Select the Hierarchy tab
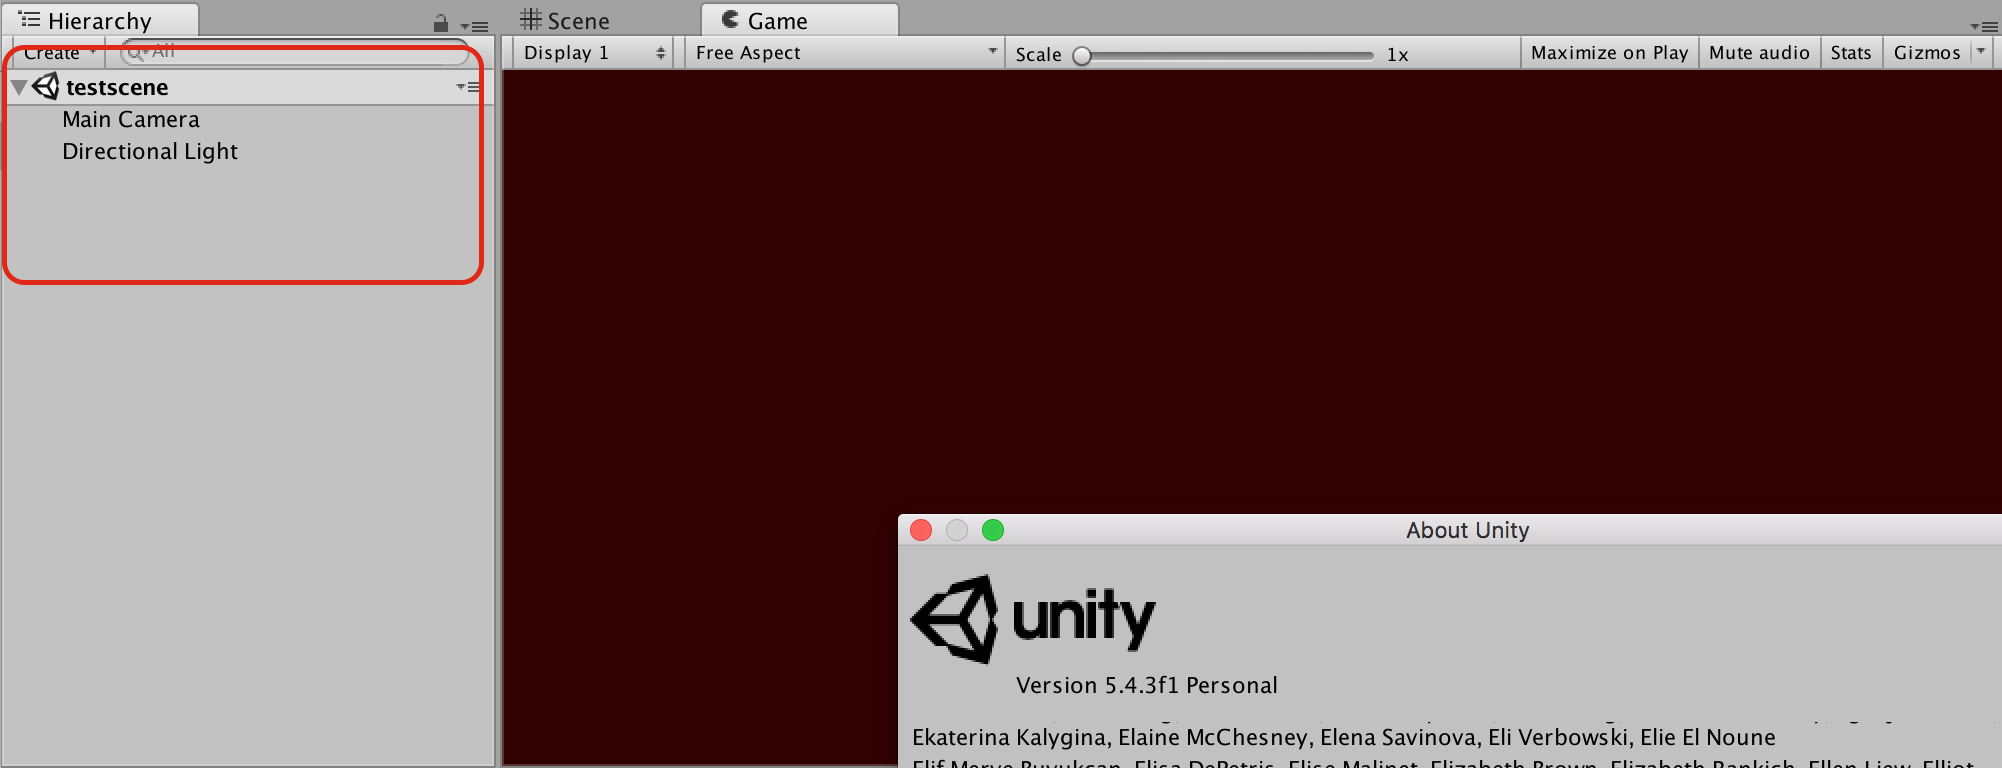2002x768 pixels. [100, 21]
